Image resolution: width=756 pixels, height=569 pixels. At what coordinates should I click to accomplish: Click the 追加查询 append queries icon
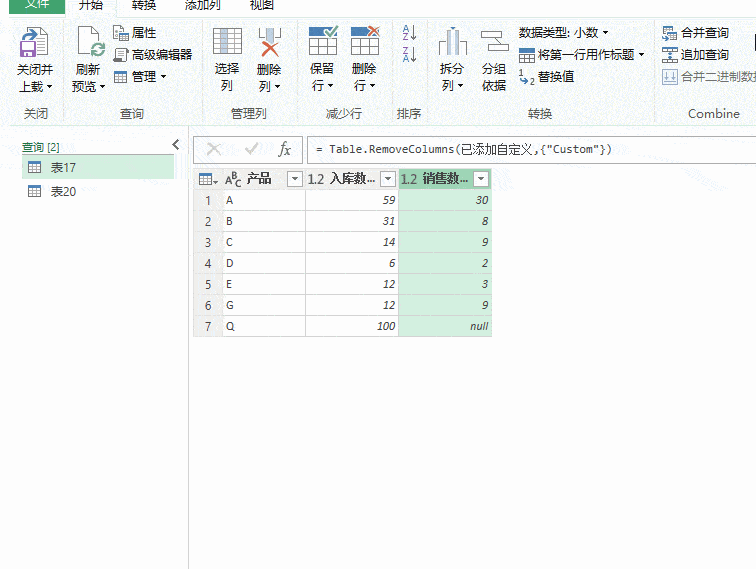669,54
